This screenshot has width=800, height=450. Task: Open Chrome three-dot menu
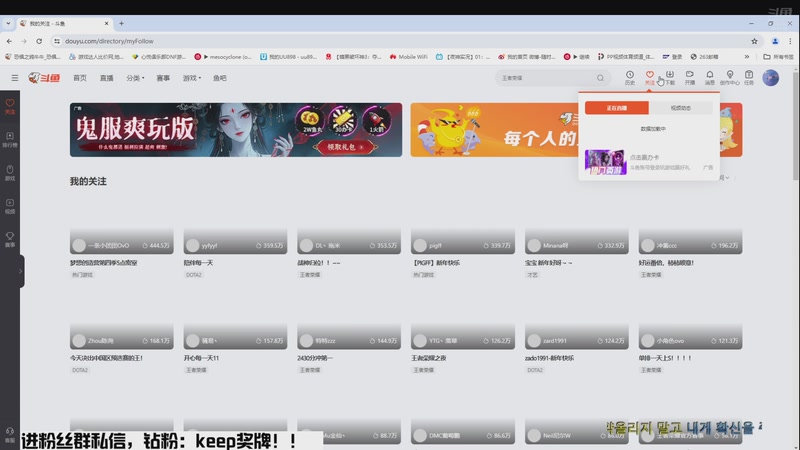[x=790, y=41]
